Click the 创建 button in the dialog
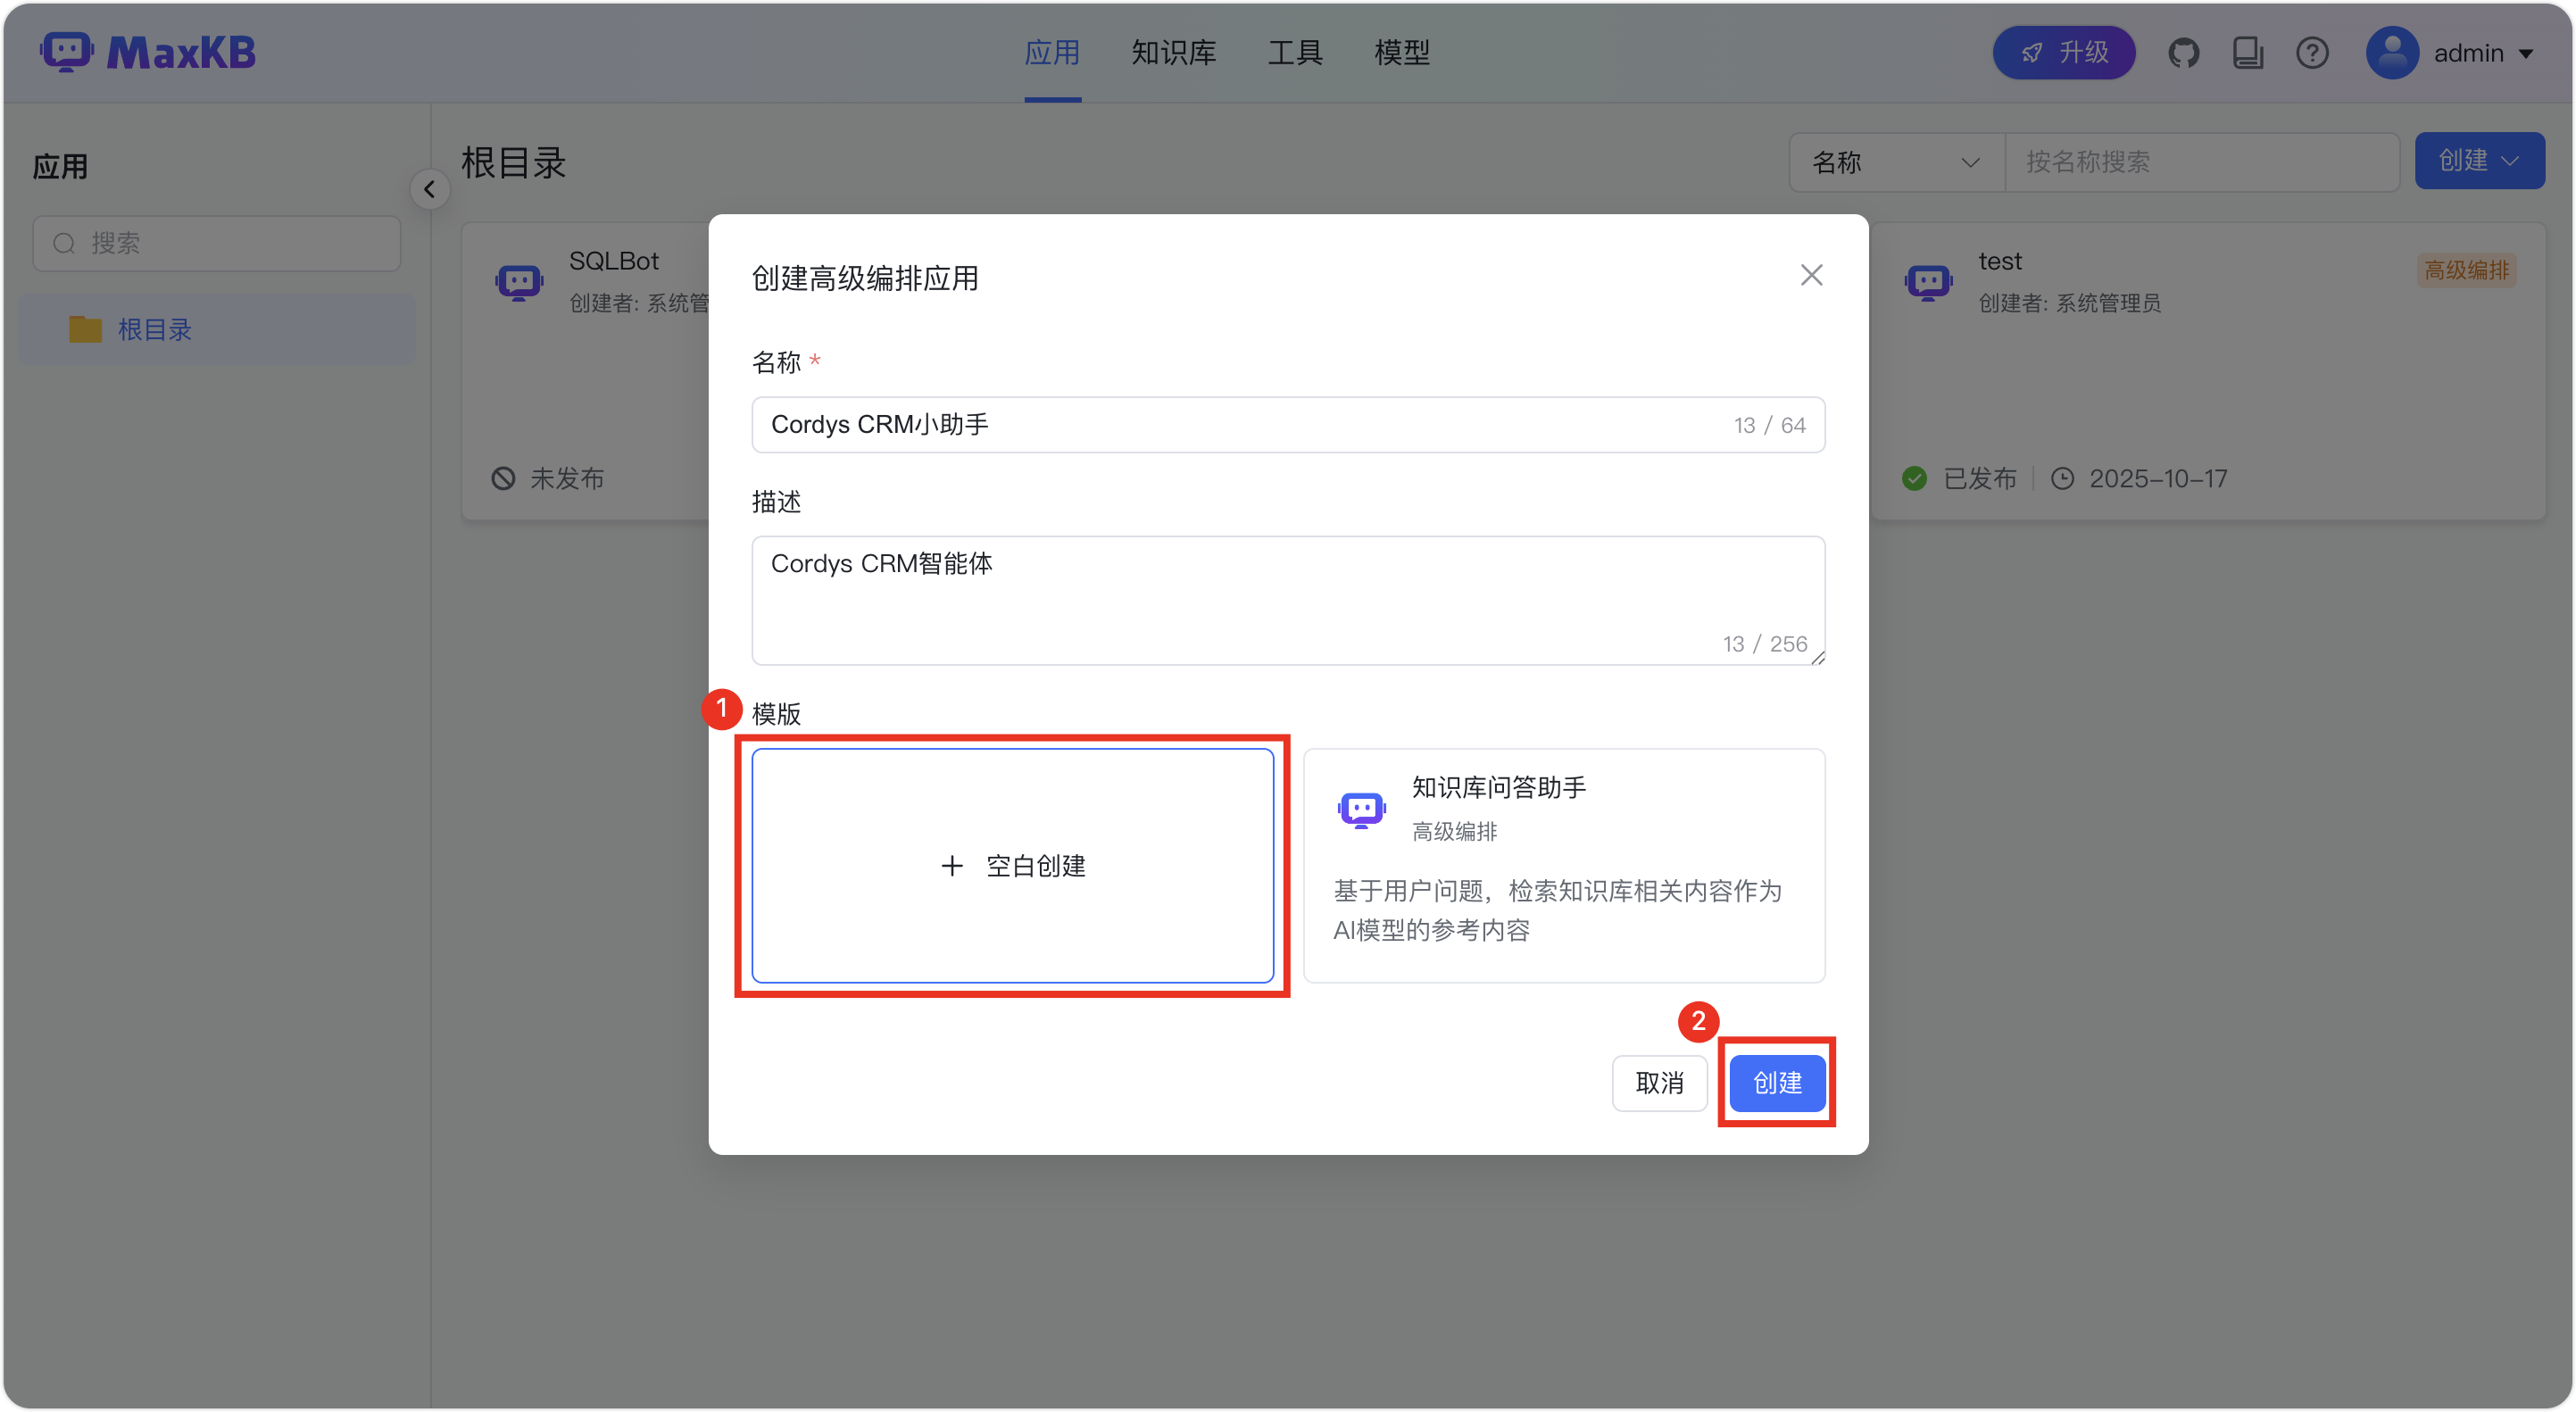Image resolution: width=2576 pixels, height=1412 pixels. pyautogui.click(x=1777, y=1083)
